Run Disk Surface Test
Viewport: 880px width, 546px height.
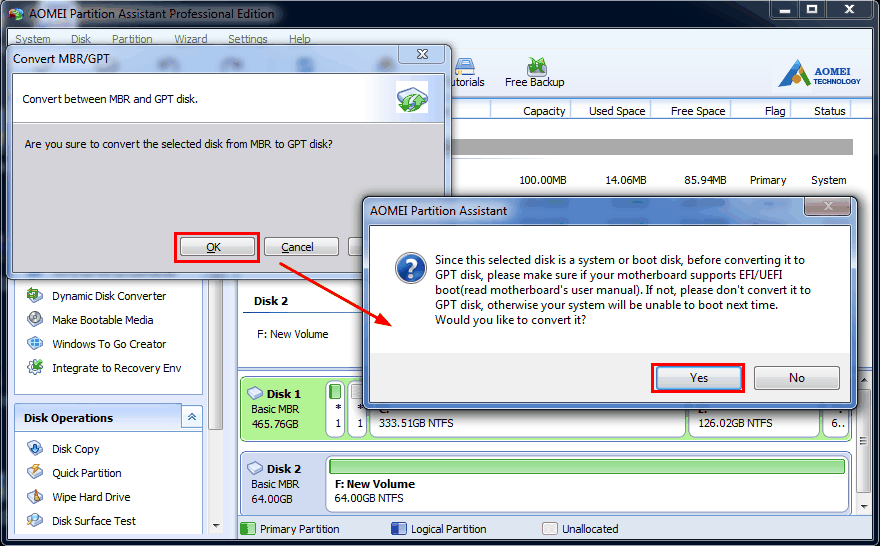point(94,521)
